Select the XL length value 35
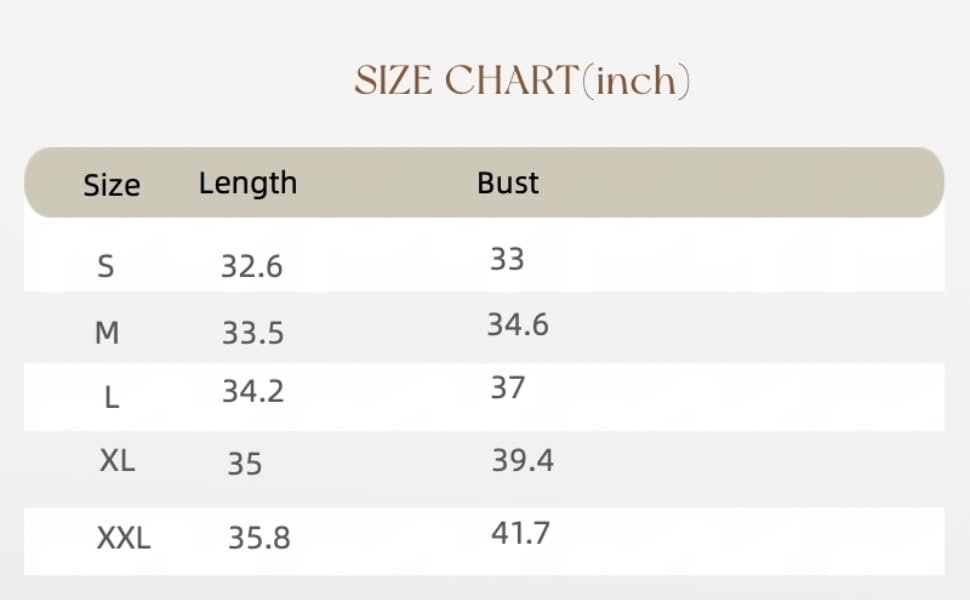 click(245, 464)
